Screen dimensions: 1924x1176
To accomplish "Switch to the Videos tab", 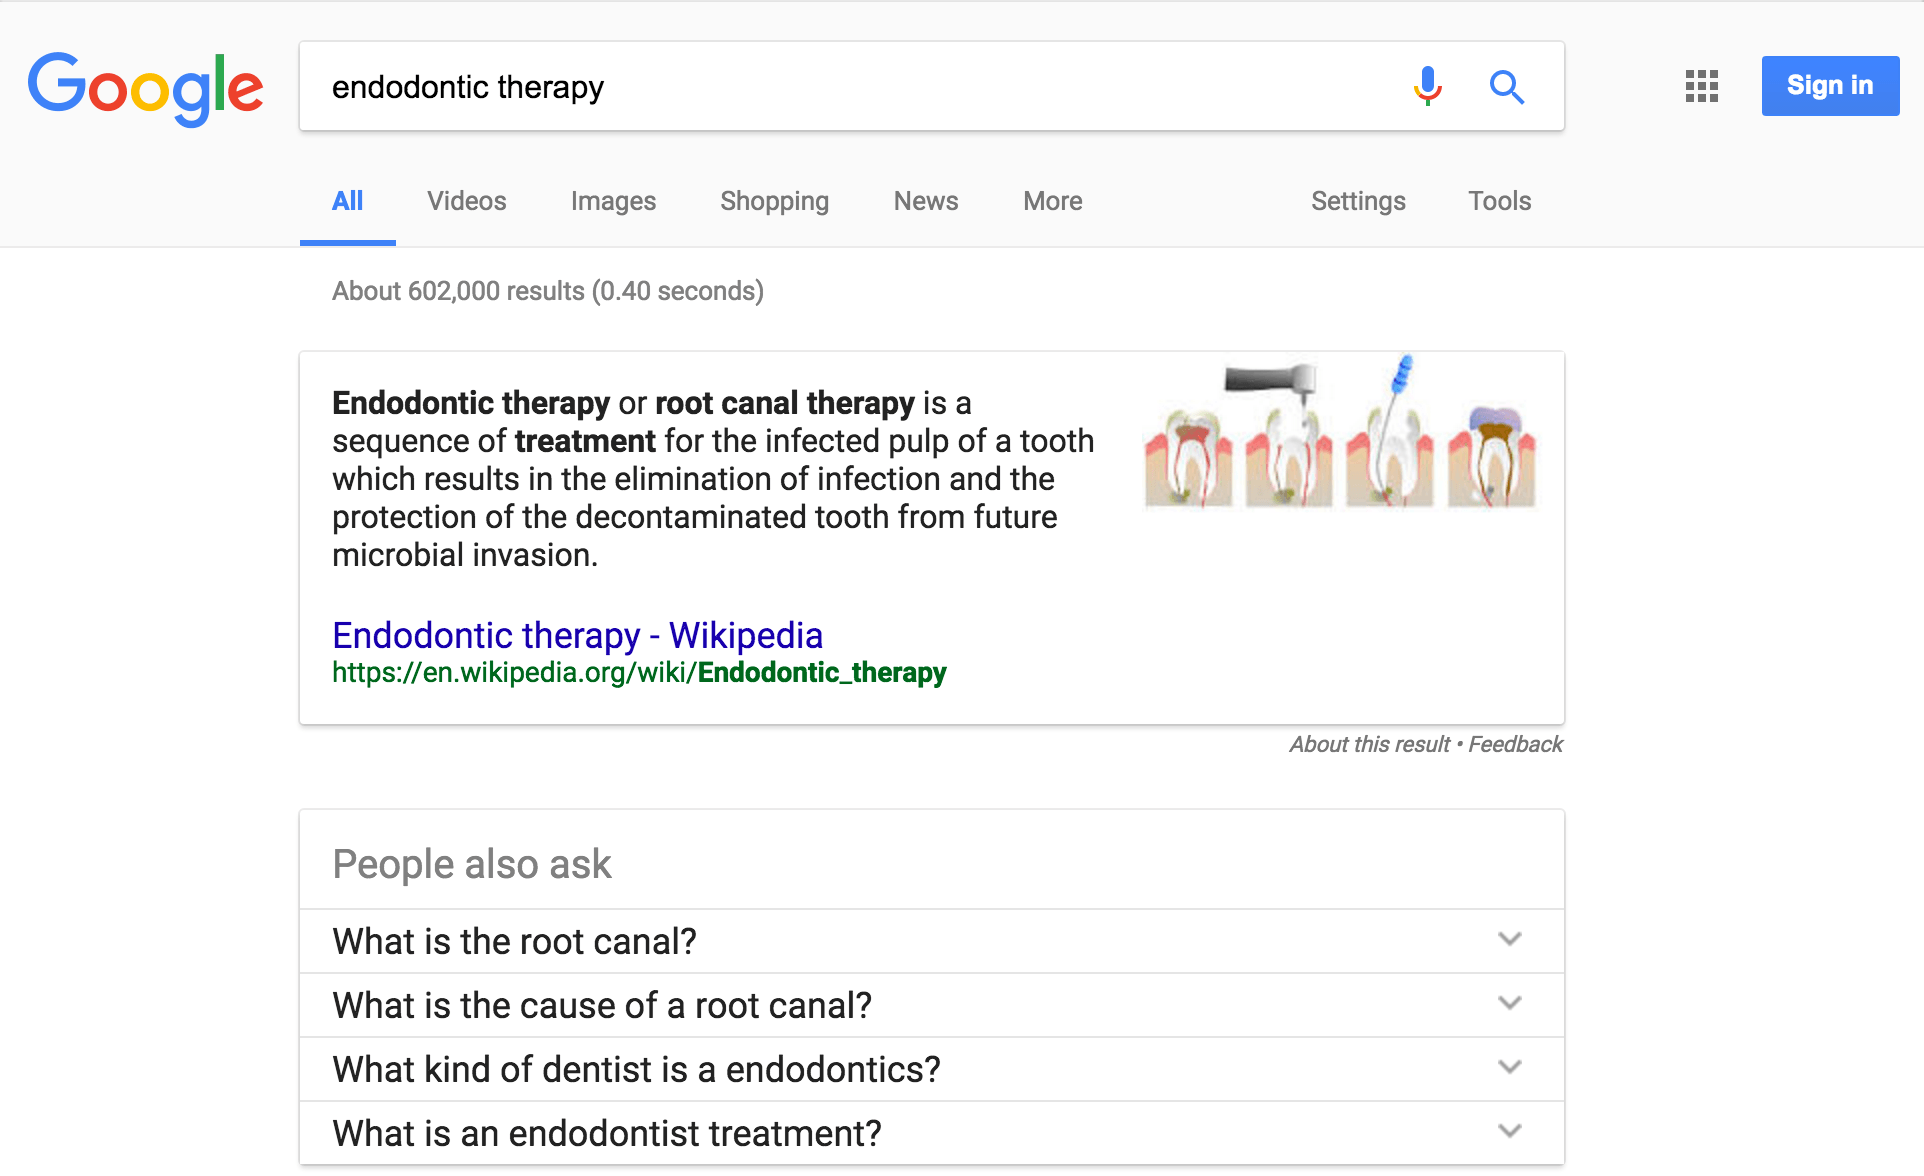I will (466, 201).
